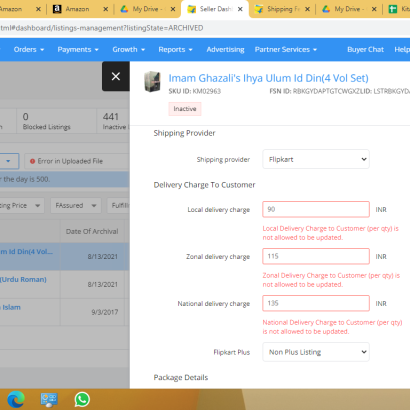
Task: Click the product thumbnail image
Action: 152,81
